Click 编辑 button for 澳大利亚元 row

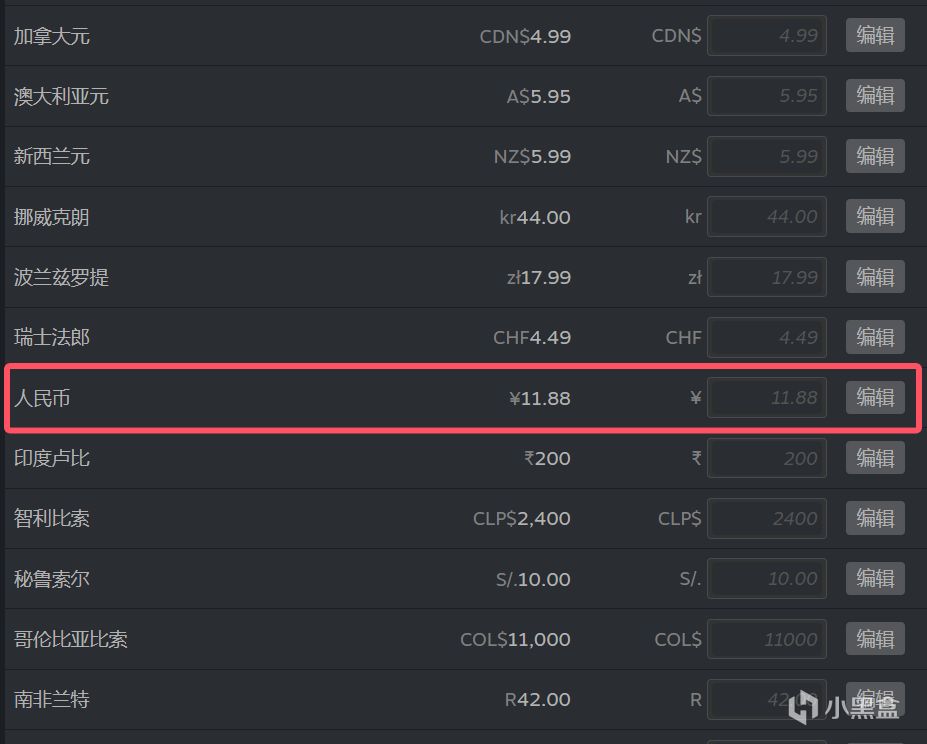(x=875, y=96)
